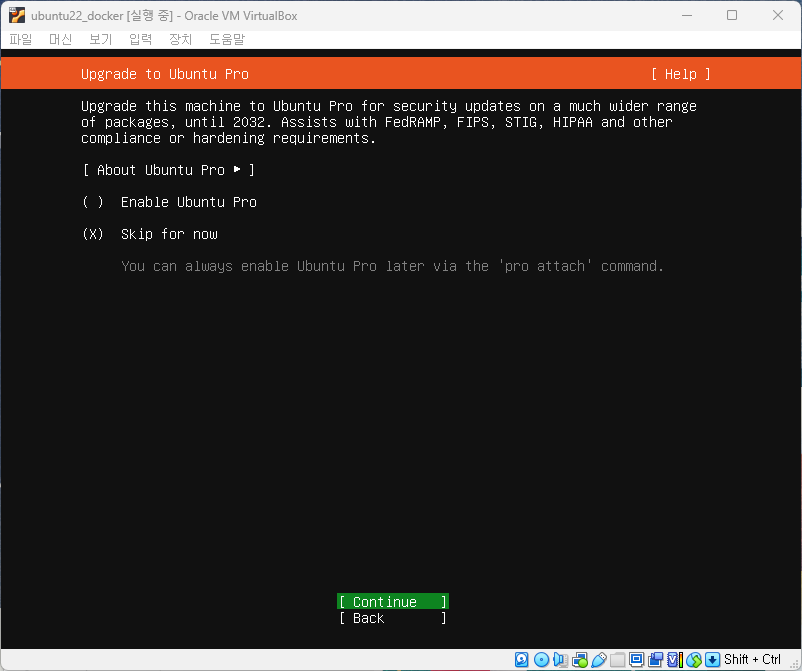Viewport: 802px width, 671px height.
Task: Click the mouse integration status icon
Action: 694,659
